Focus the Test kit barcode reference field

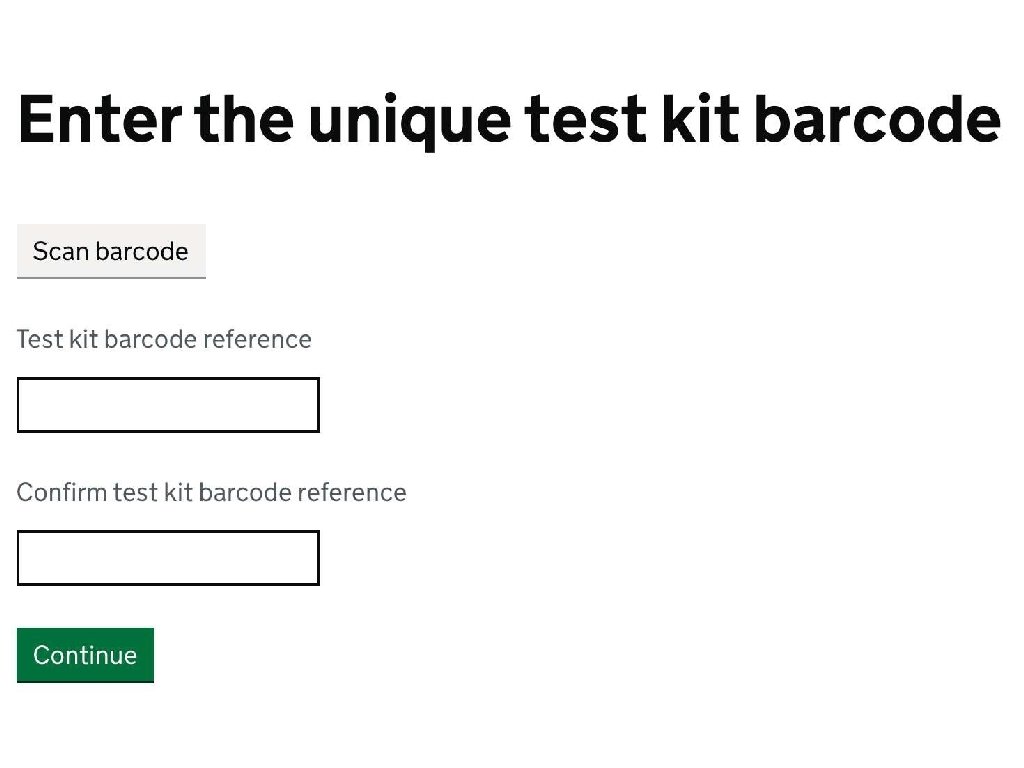(168, 405)
